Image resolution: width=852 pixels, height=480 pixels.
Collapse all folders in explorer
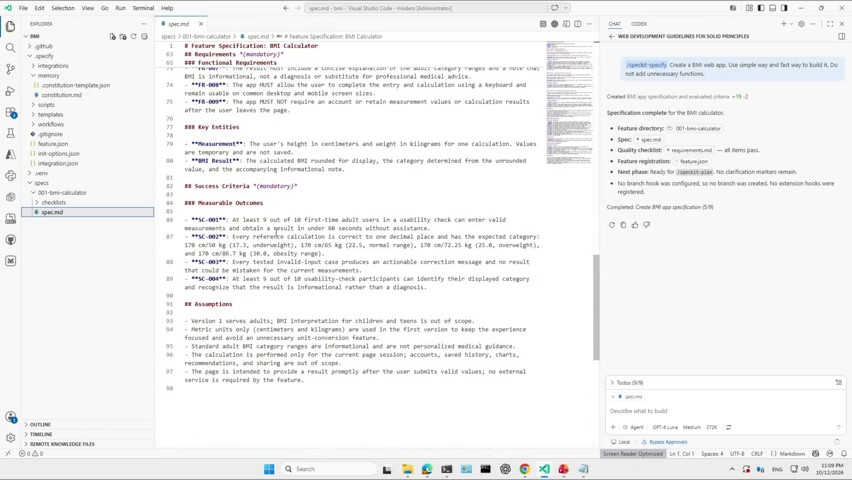[144, 36]
